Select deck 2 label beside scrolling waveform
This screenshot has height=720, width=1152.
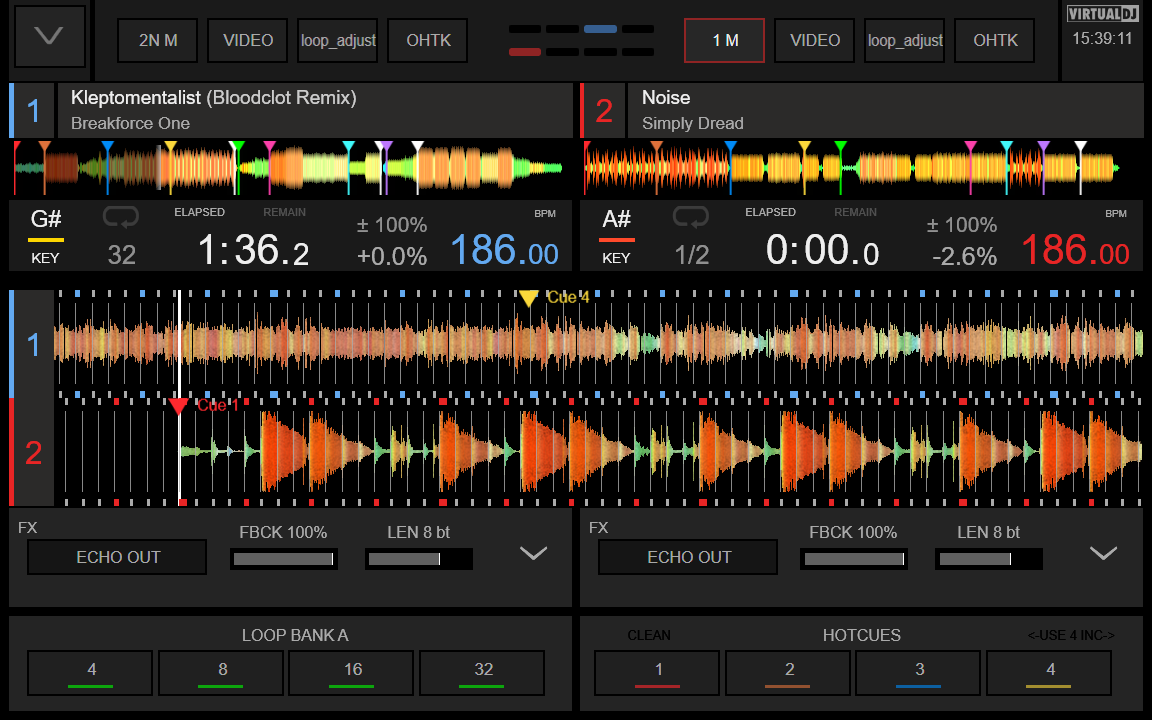[x=33, y=453]
